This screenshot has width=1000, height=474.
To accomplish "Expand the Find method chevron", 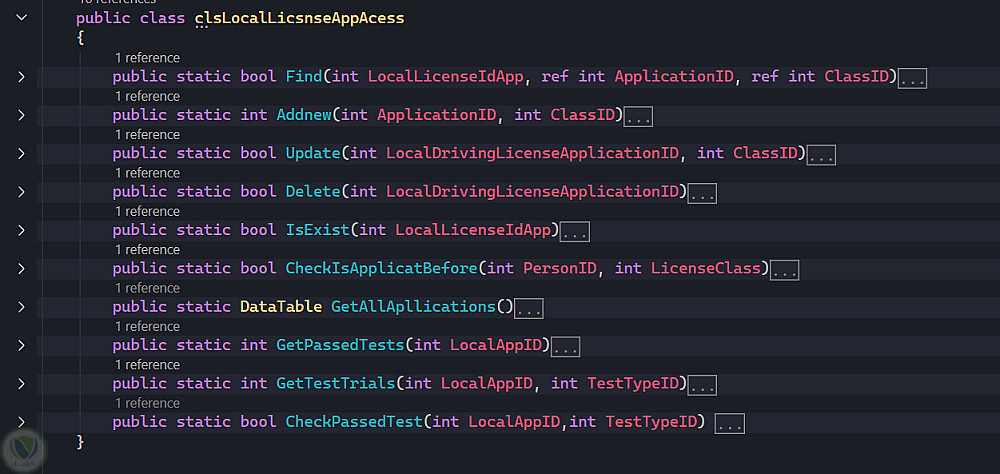I will pos(22,77).
